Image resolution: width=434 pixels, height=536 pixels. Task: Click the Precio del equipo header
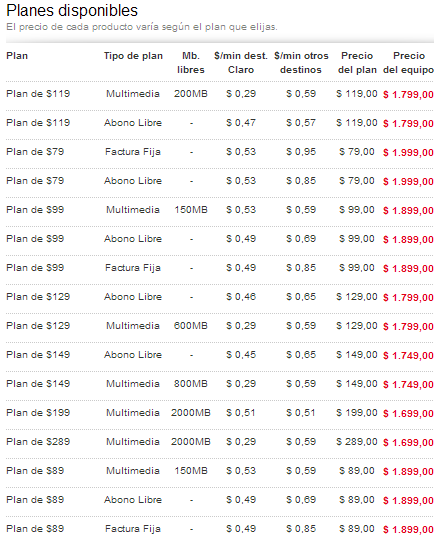(408, 63)
